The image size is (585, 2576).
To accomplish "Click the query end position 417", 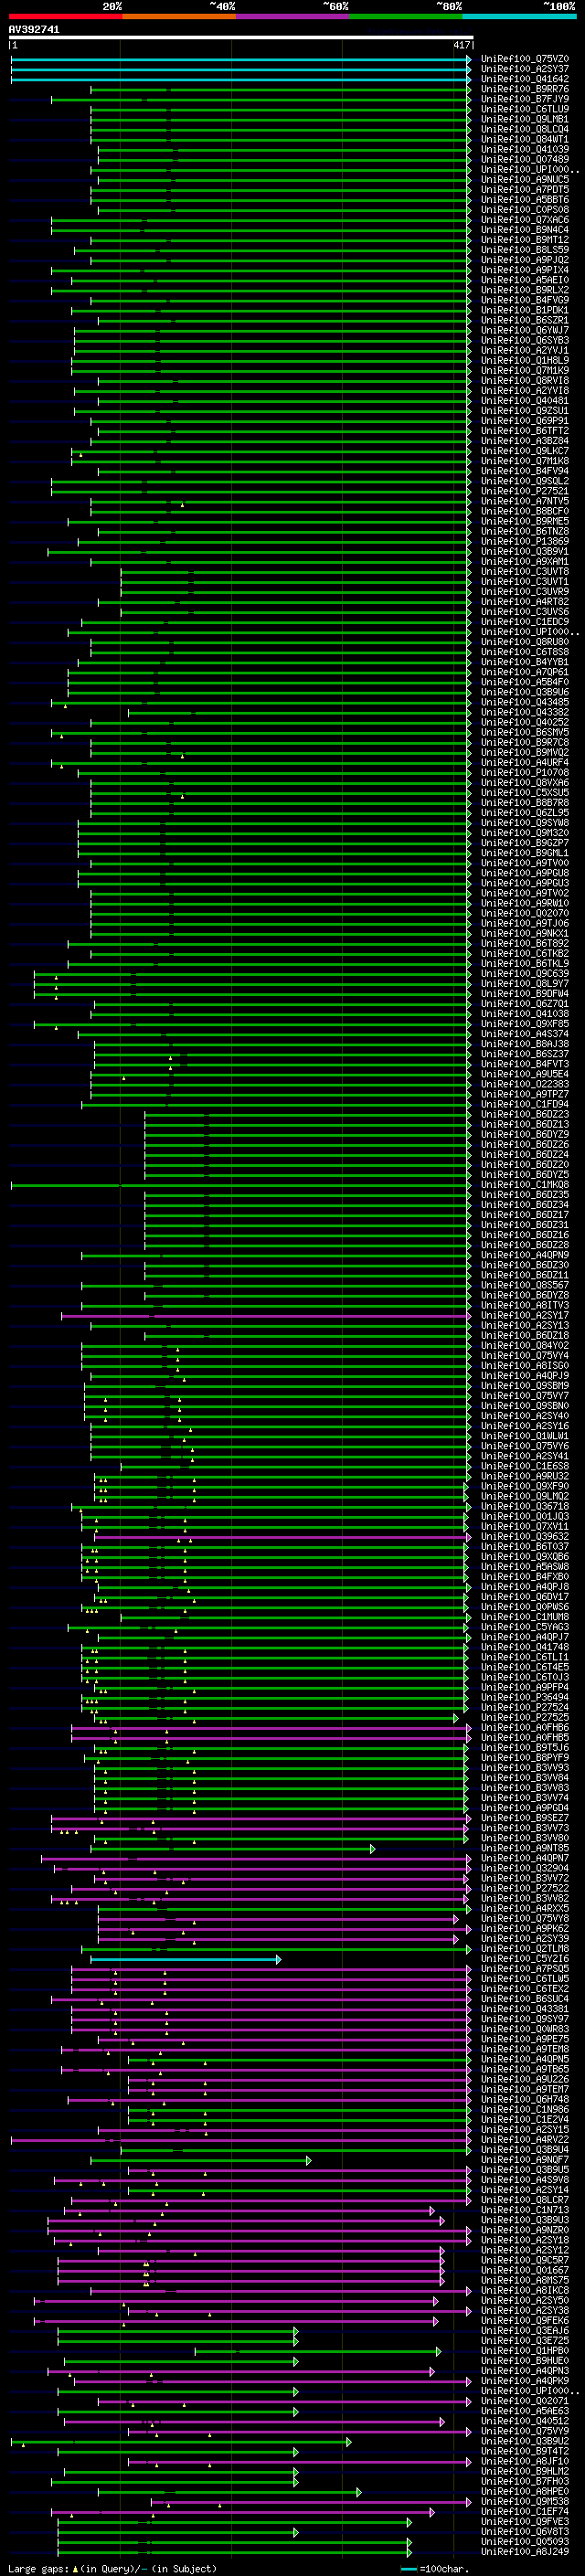I will [461, 45].
